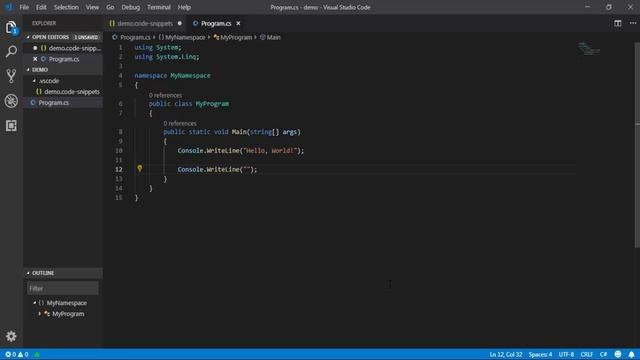Click CRLF line ending selector
The height and width of the screenshot is (360, 640).
587,354
